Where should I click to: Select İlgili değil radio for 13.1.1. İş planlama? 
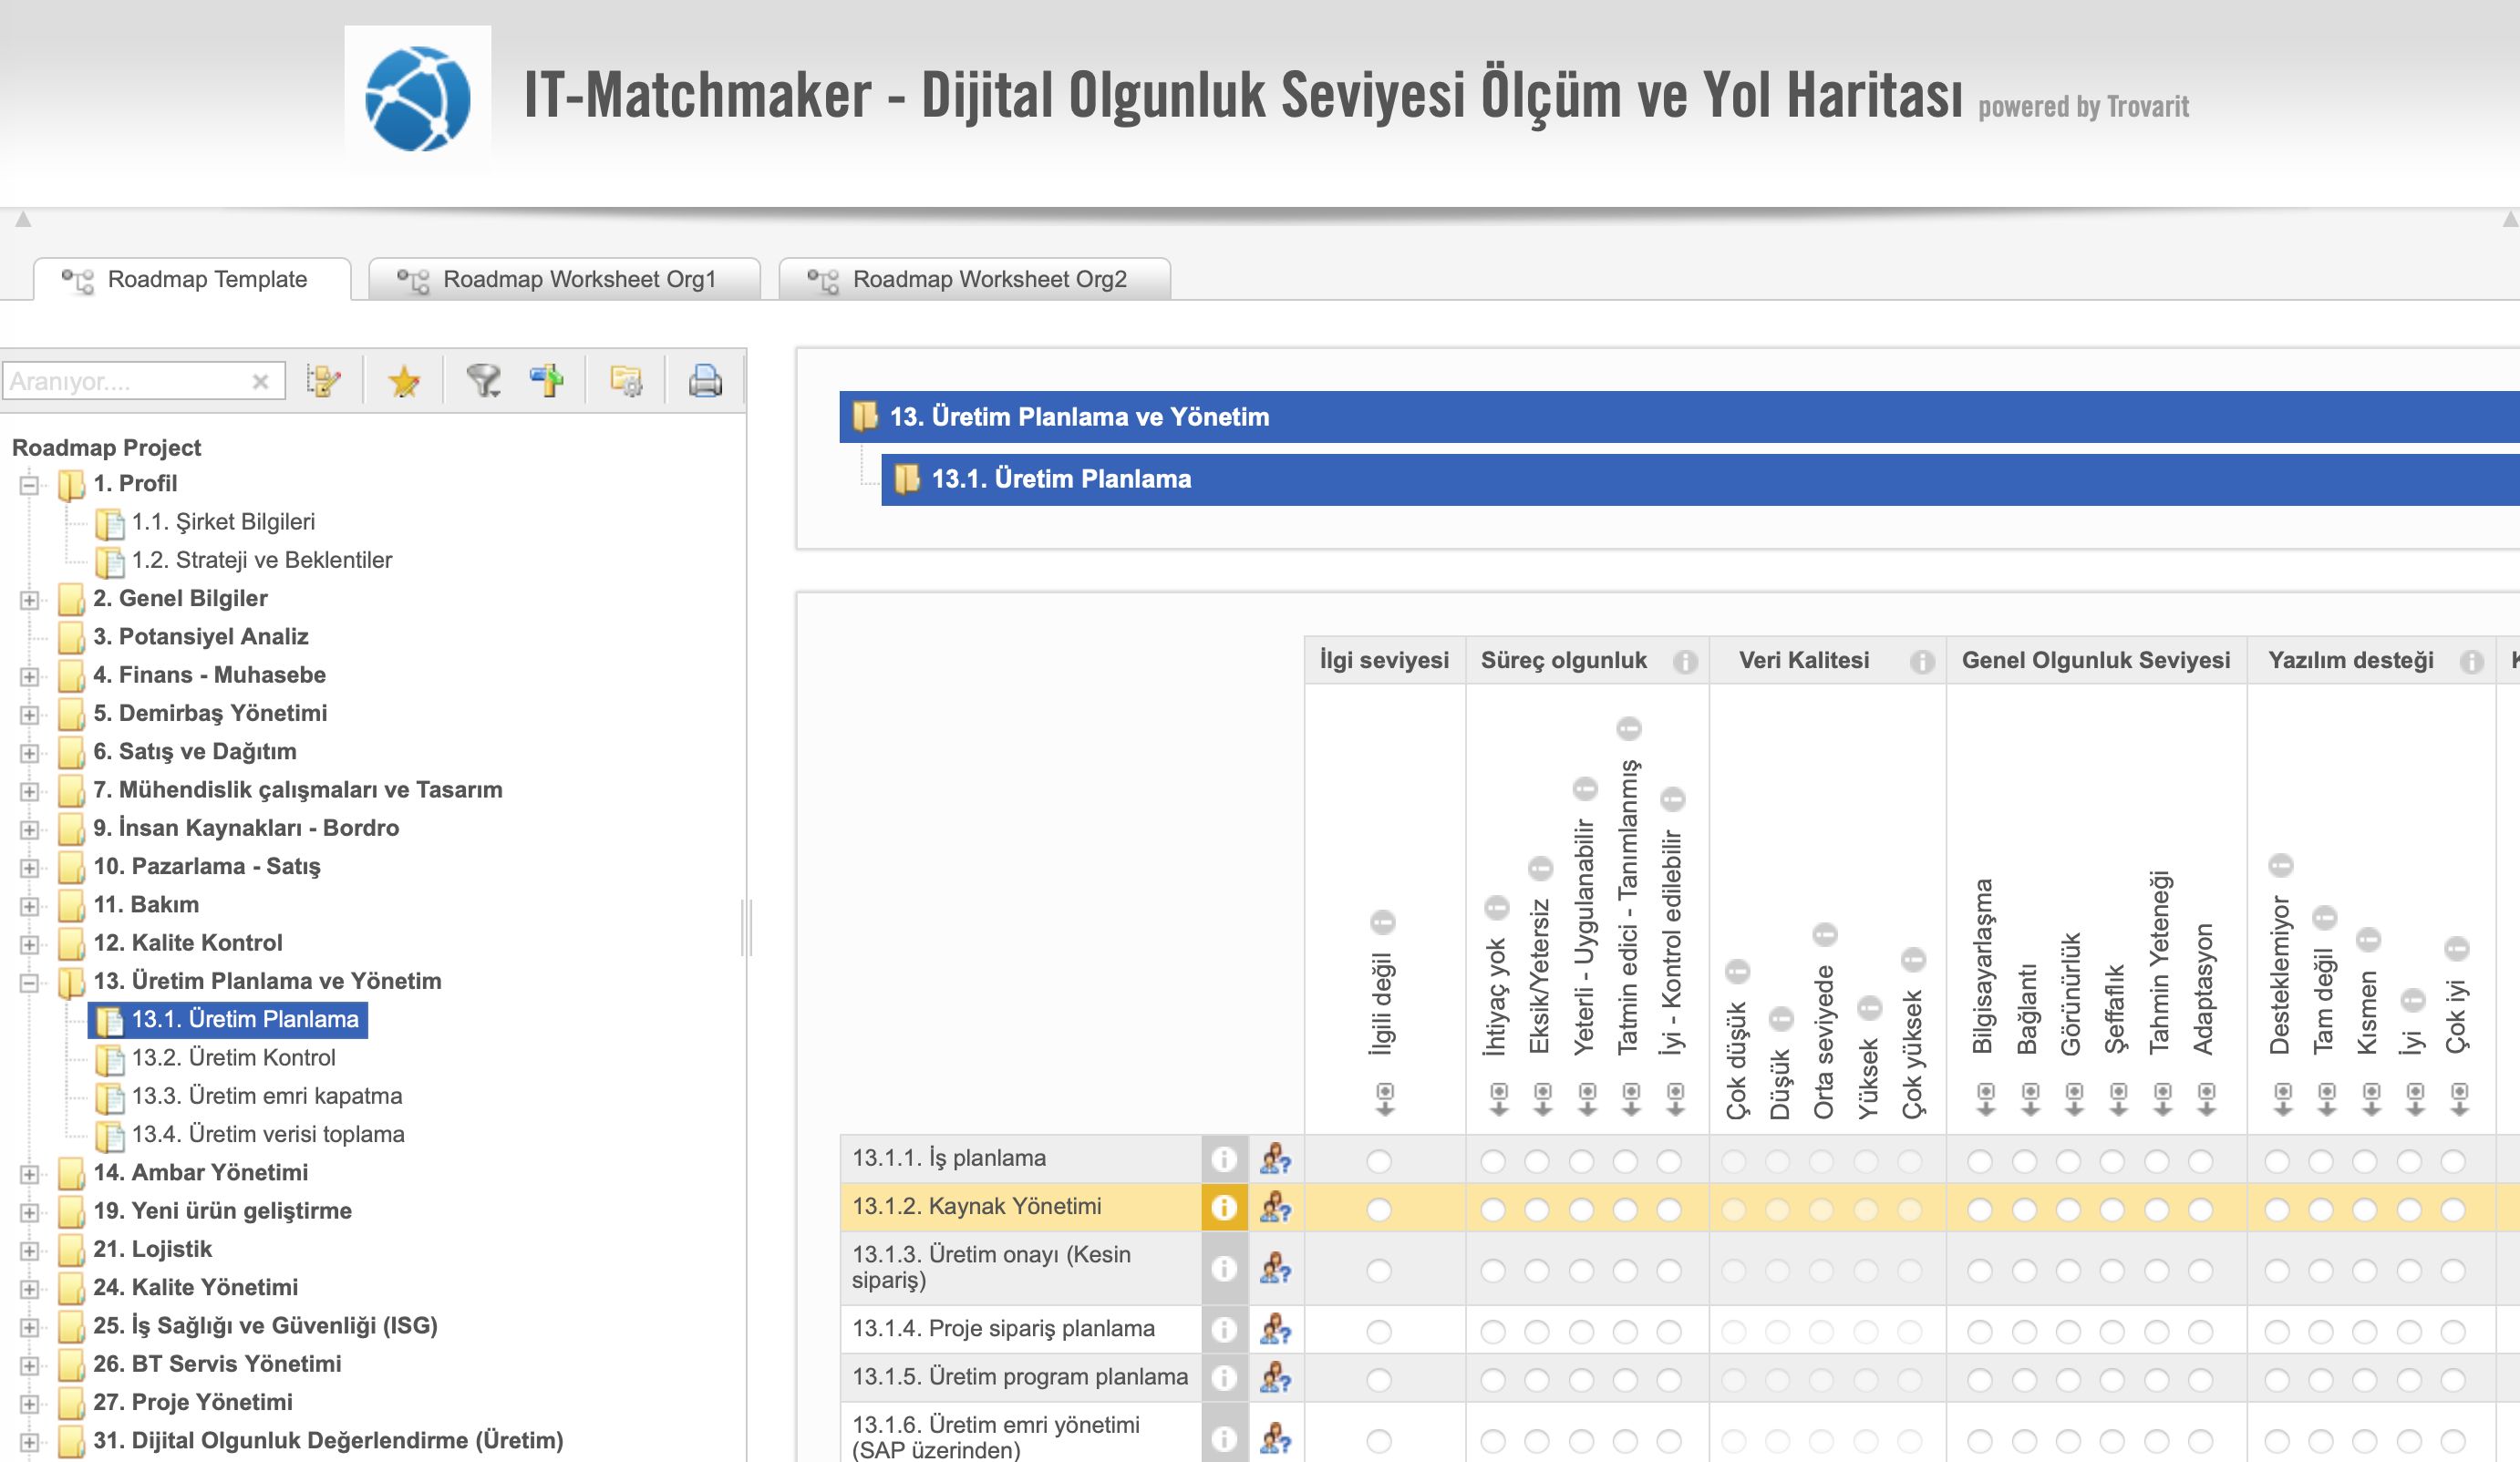click(1379, 1161)
